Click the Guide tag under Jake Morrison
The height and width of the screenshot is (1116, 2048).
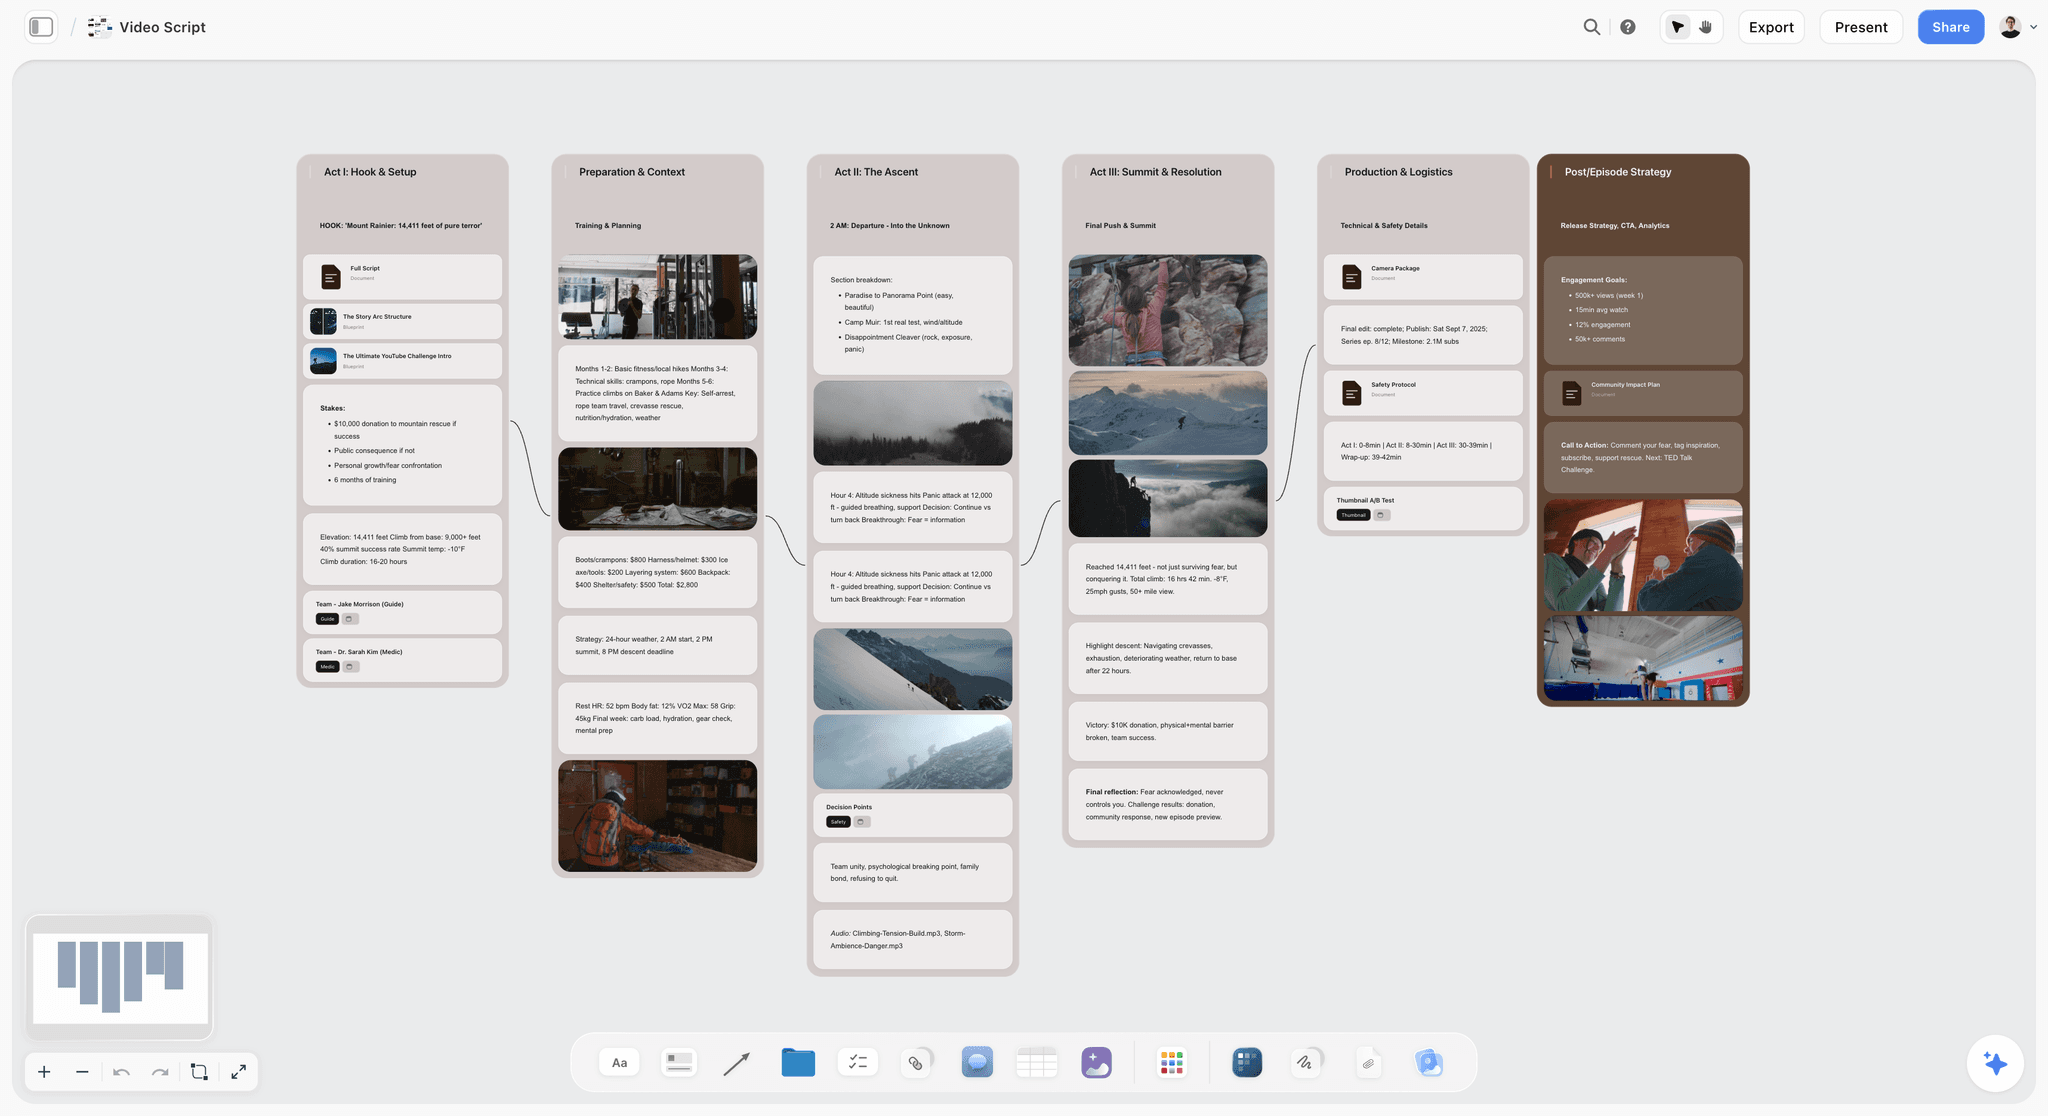pos(327,619)
